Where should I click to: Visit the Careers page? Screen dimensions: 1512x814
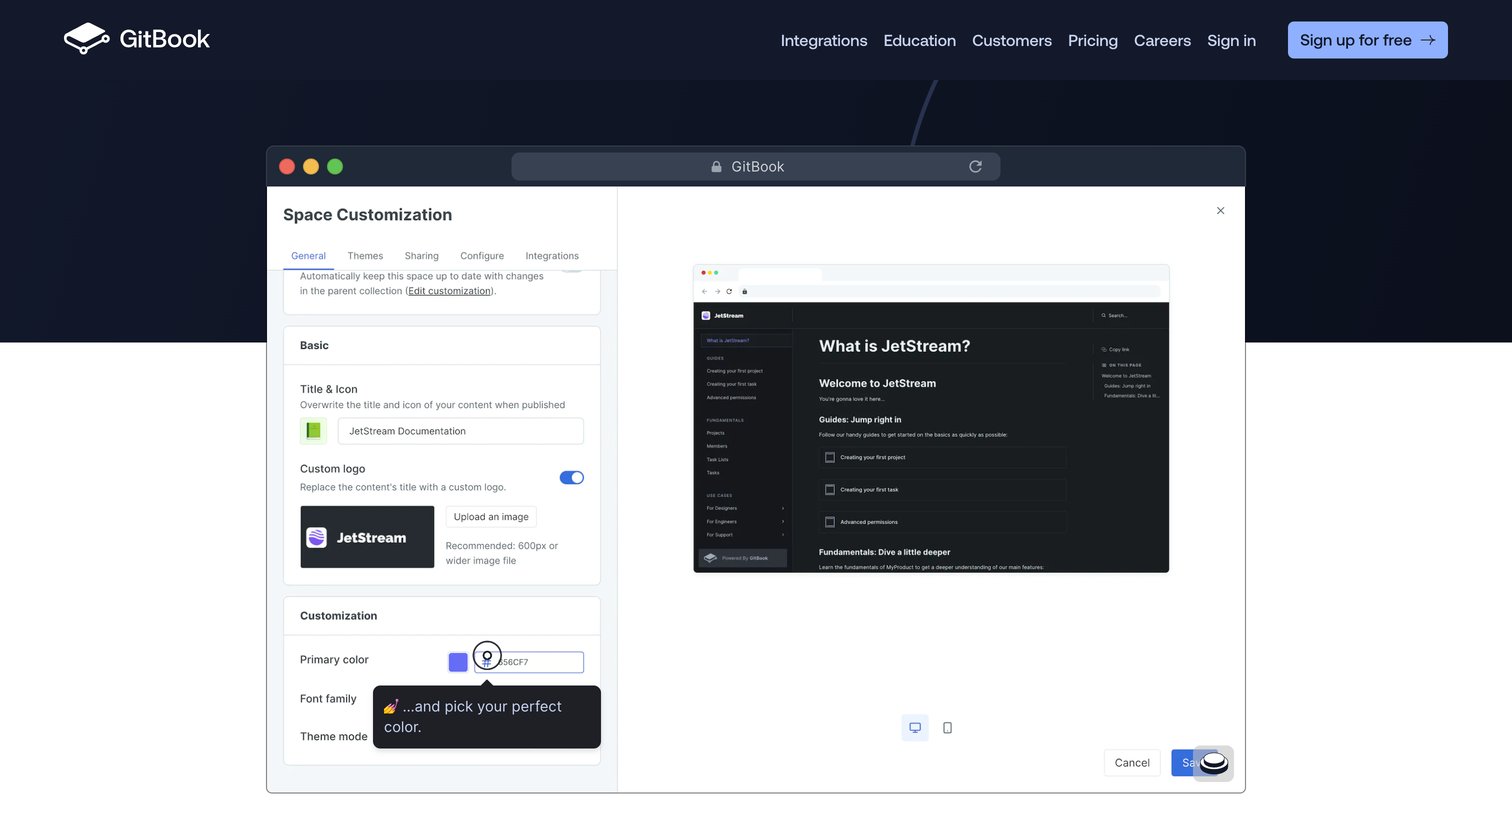[x=1162, y=40]
